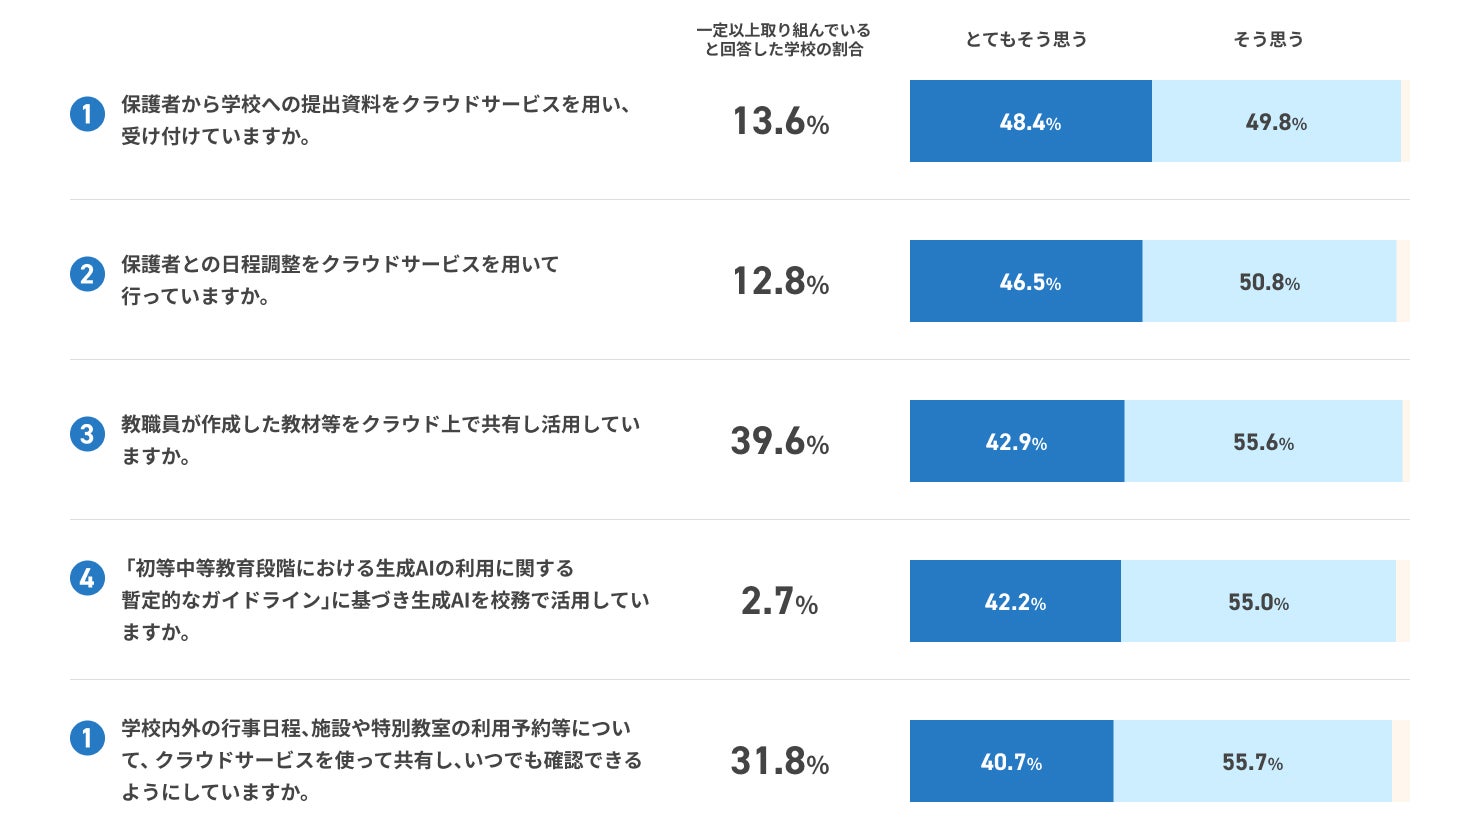Select the とてもそう思う column header
The image size is (1480, 840).
pos(1026,39)
